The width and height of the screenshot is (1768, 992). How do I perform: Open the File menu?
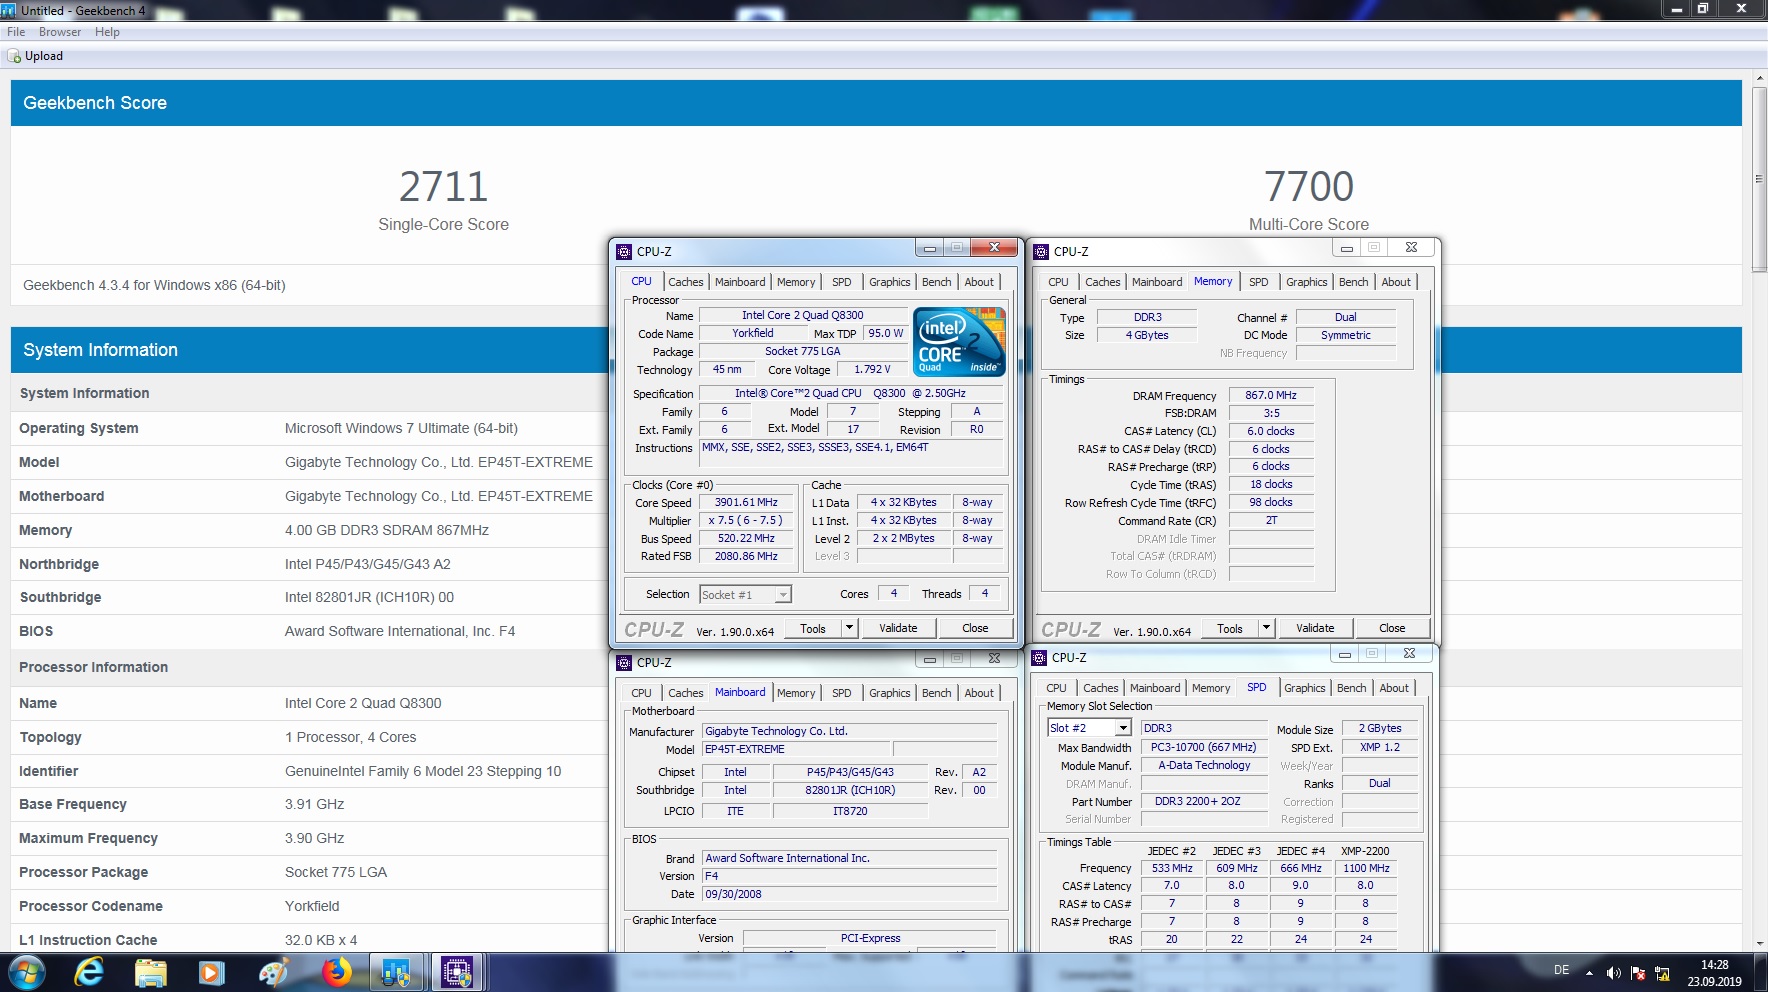tap(16, 32)
